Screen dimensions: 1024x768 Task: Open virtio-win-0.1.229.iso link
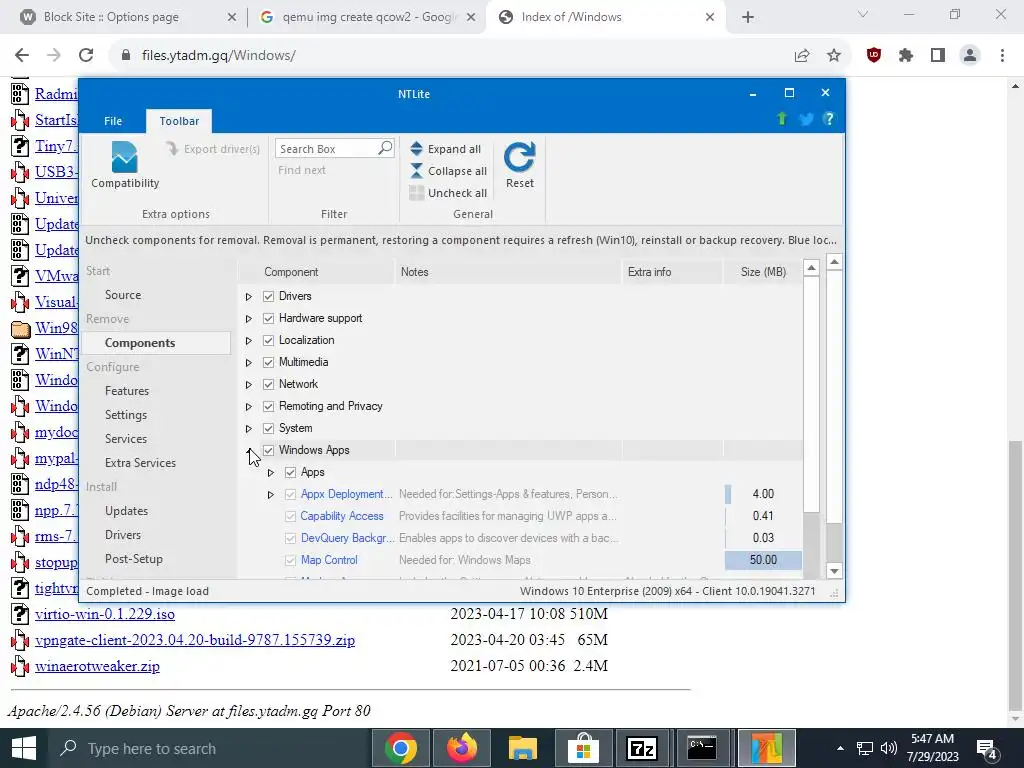(x=105, y=614)
